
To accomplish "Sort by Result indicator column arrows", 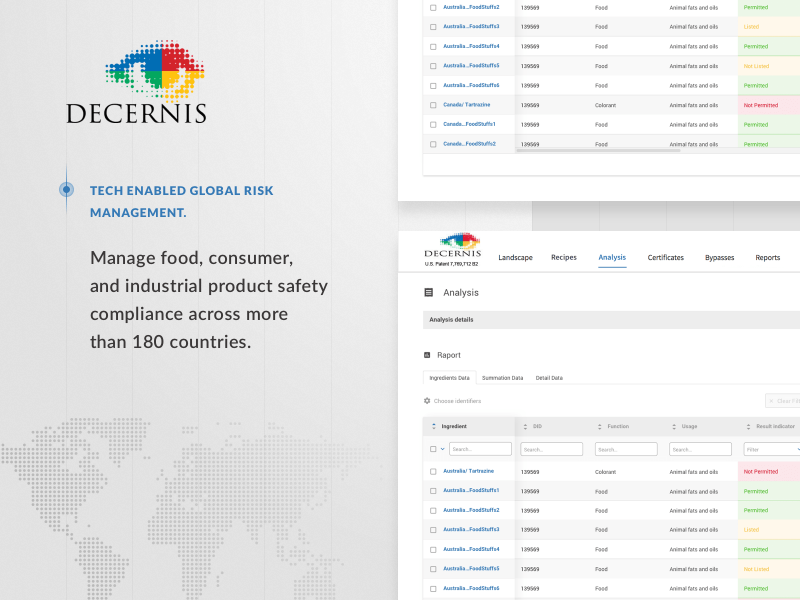I will [748, 427].
